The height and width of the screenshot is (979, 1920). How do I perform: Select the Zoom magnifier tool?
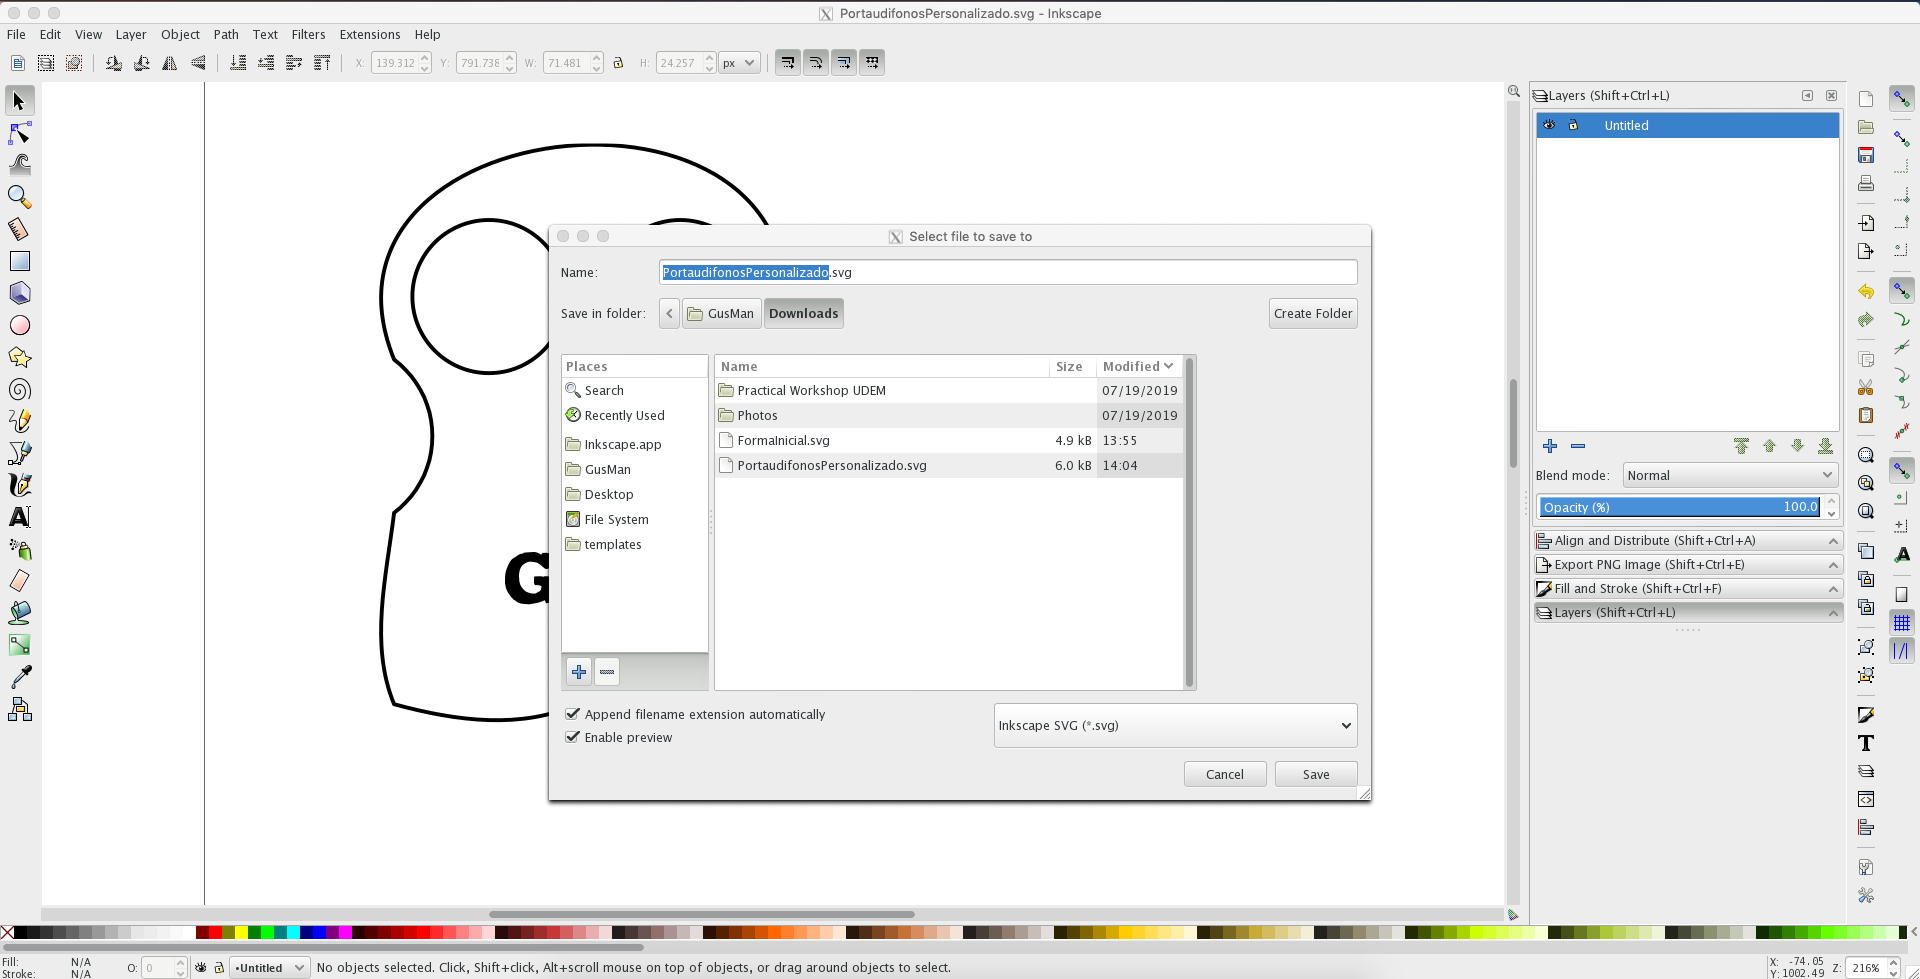click(19, 197)
